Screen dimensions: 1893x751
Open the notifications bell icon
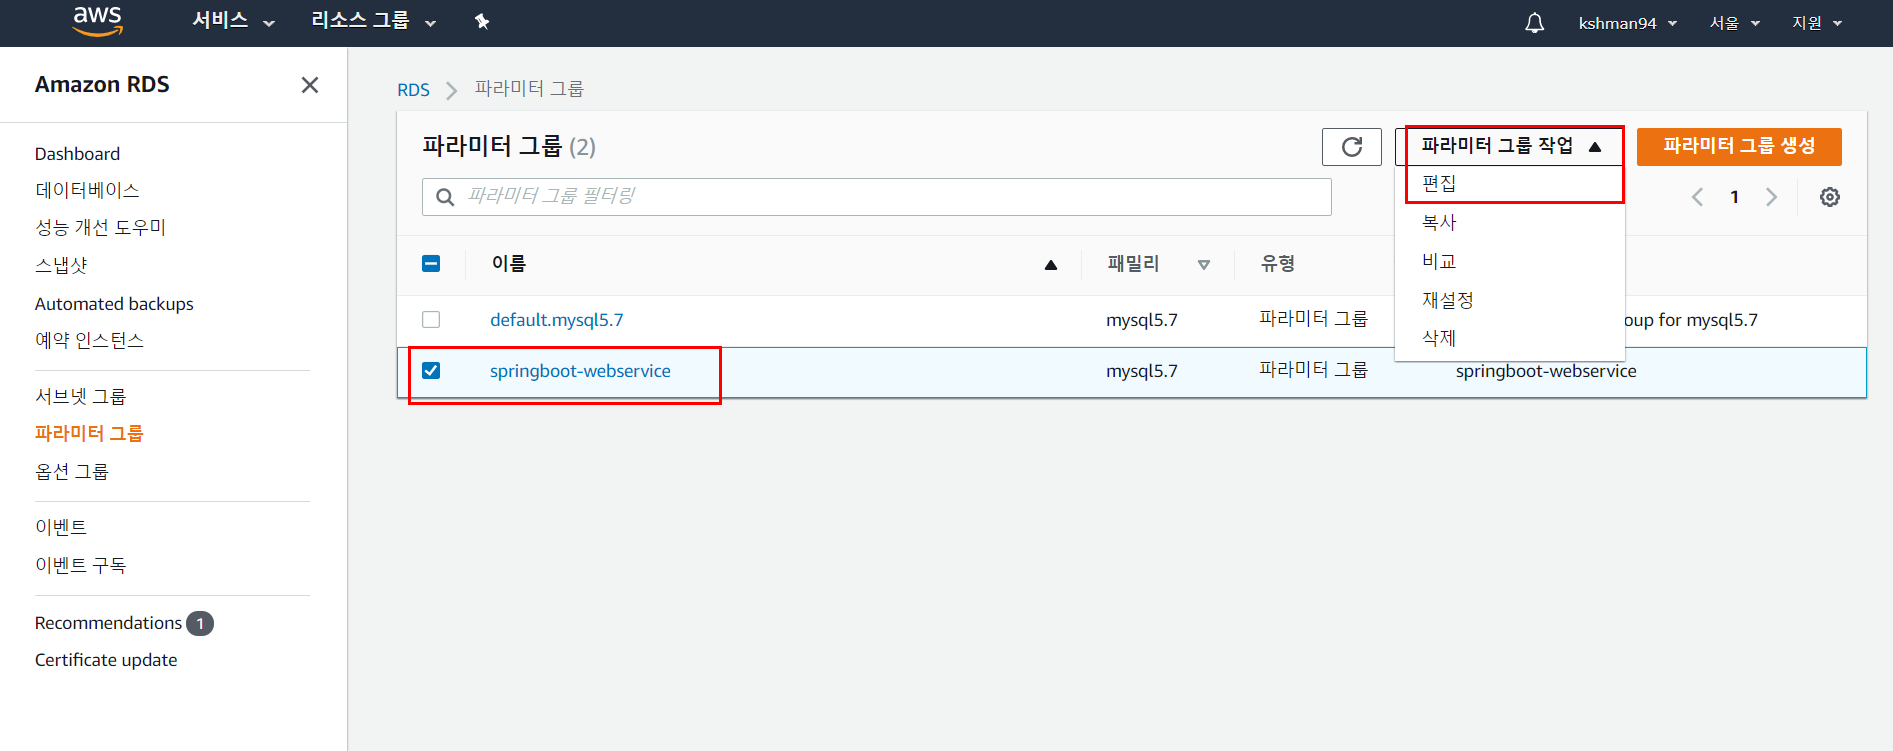(x=1534, y=22)
